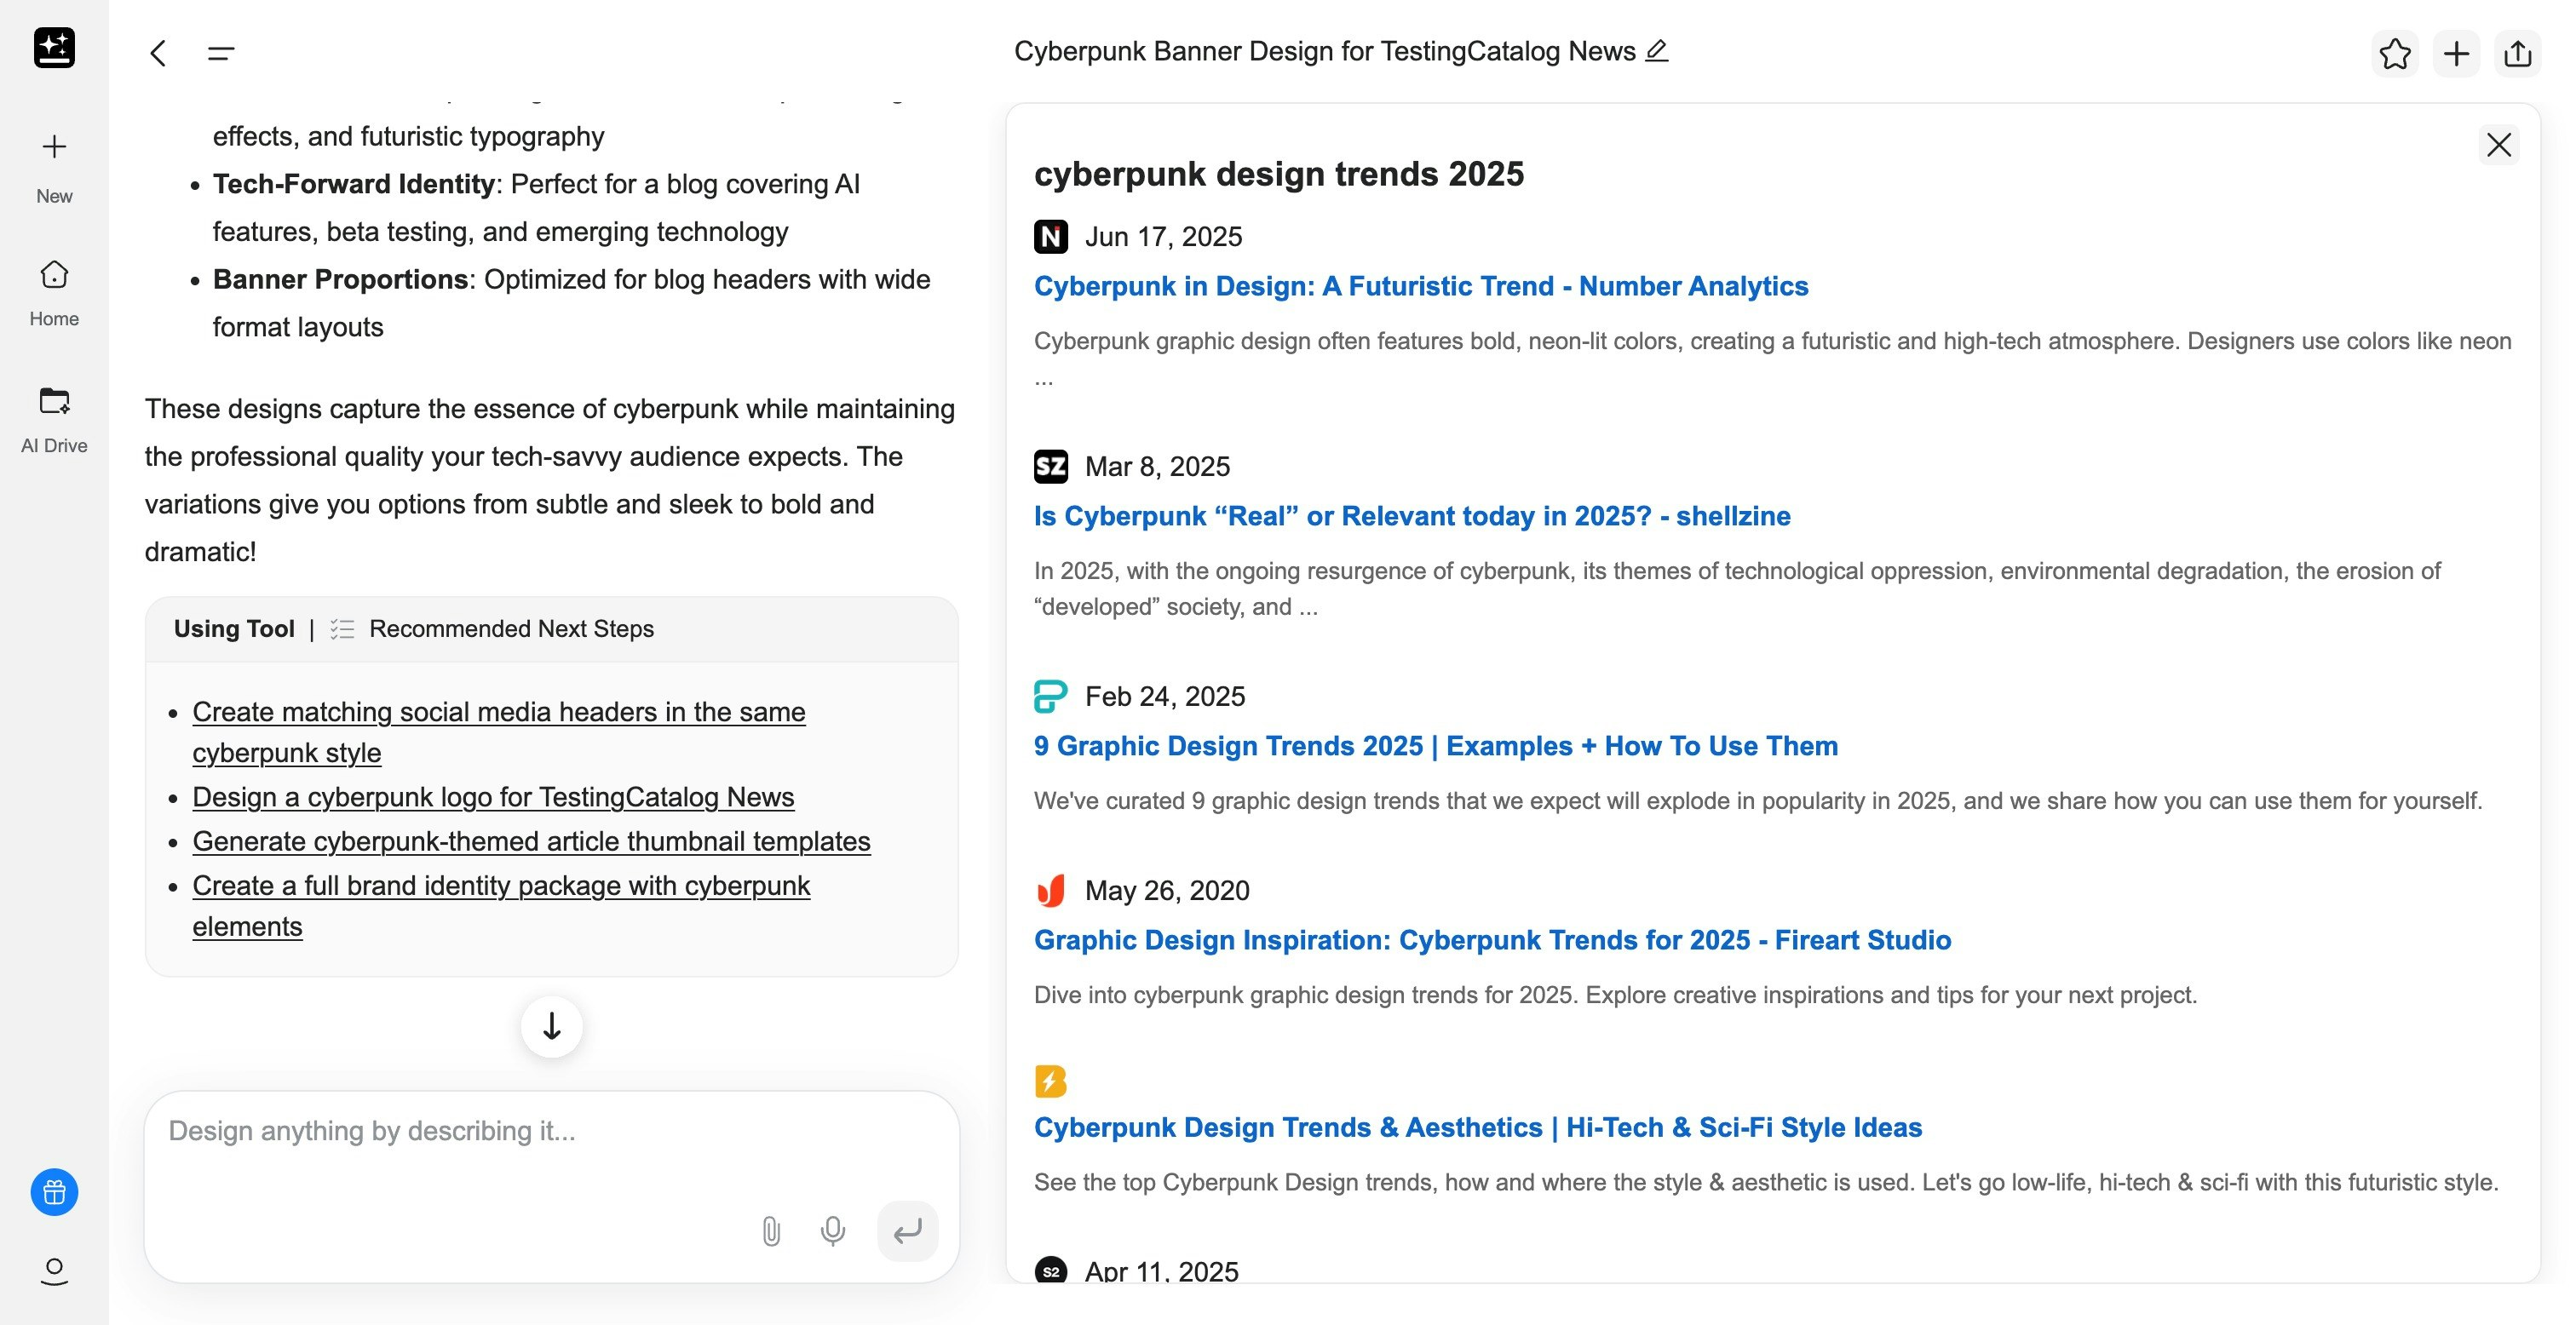Click the microphone voice input icon

(x=832, y=1230)
